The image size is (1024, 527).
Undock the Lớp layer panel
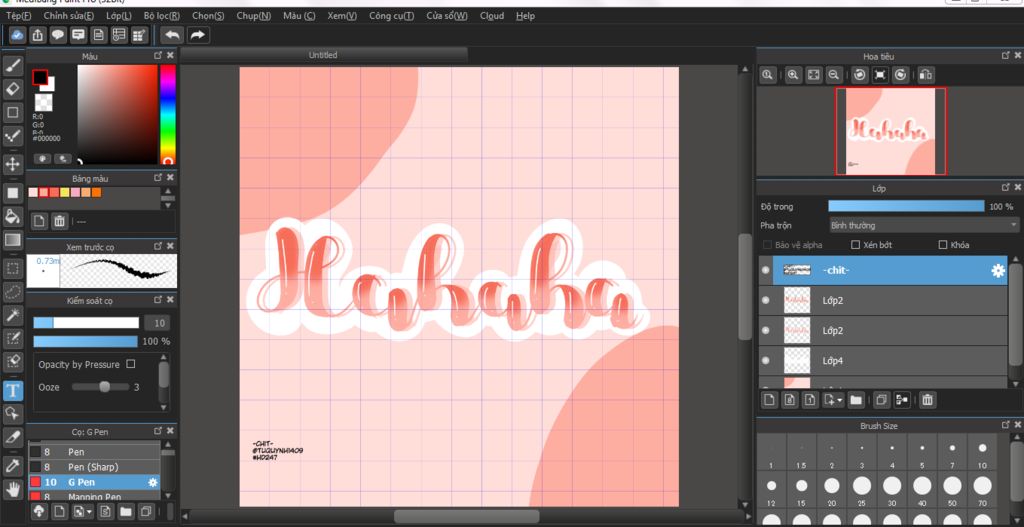point(1006,187)
